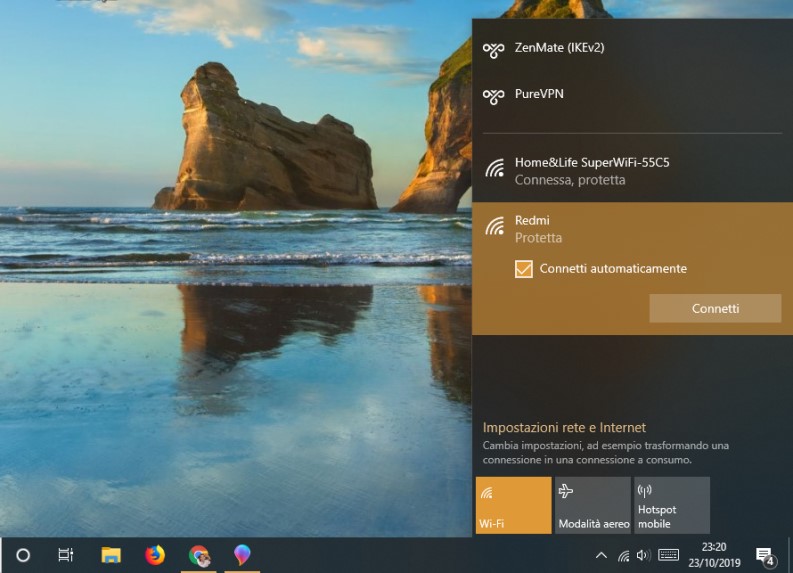Open Task View from taskbar
Viewport: 793px width, 573px height.
pos(66,555)
